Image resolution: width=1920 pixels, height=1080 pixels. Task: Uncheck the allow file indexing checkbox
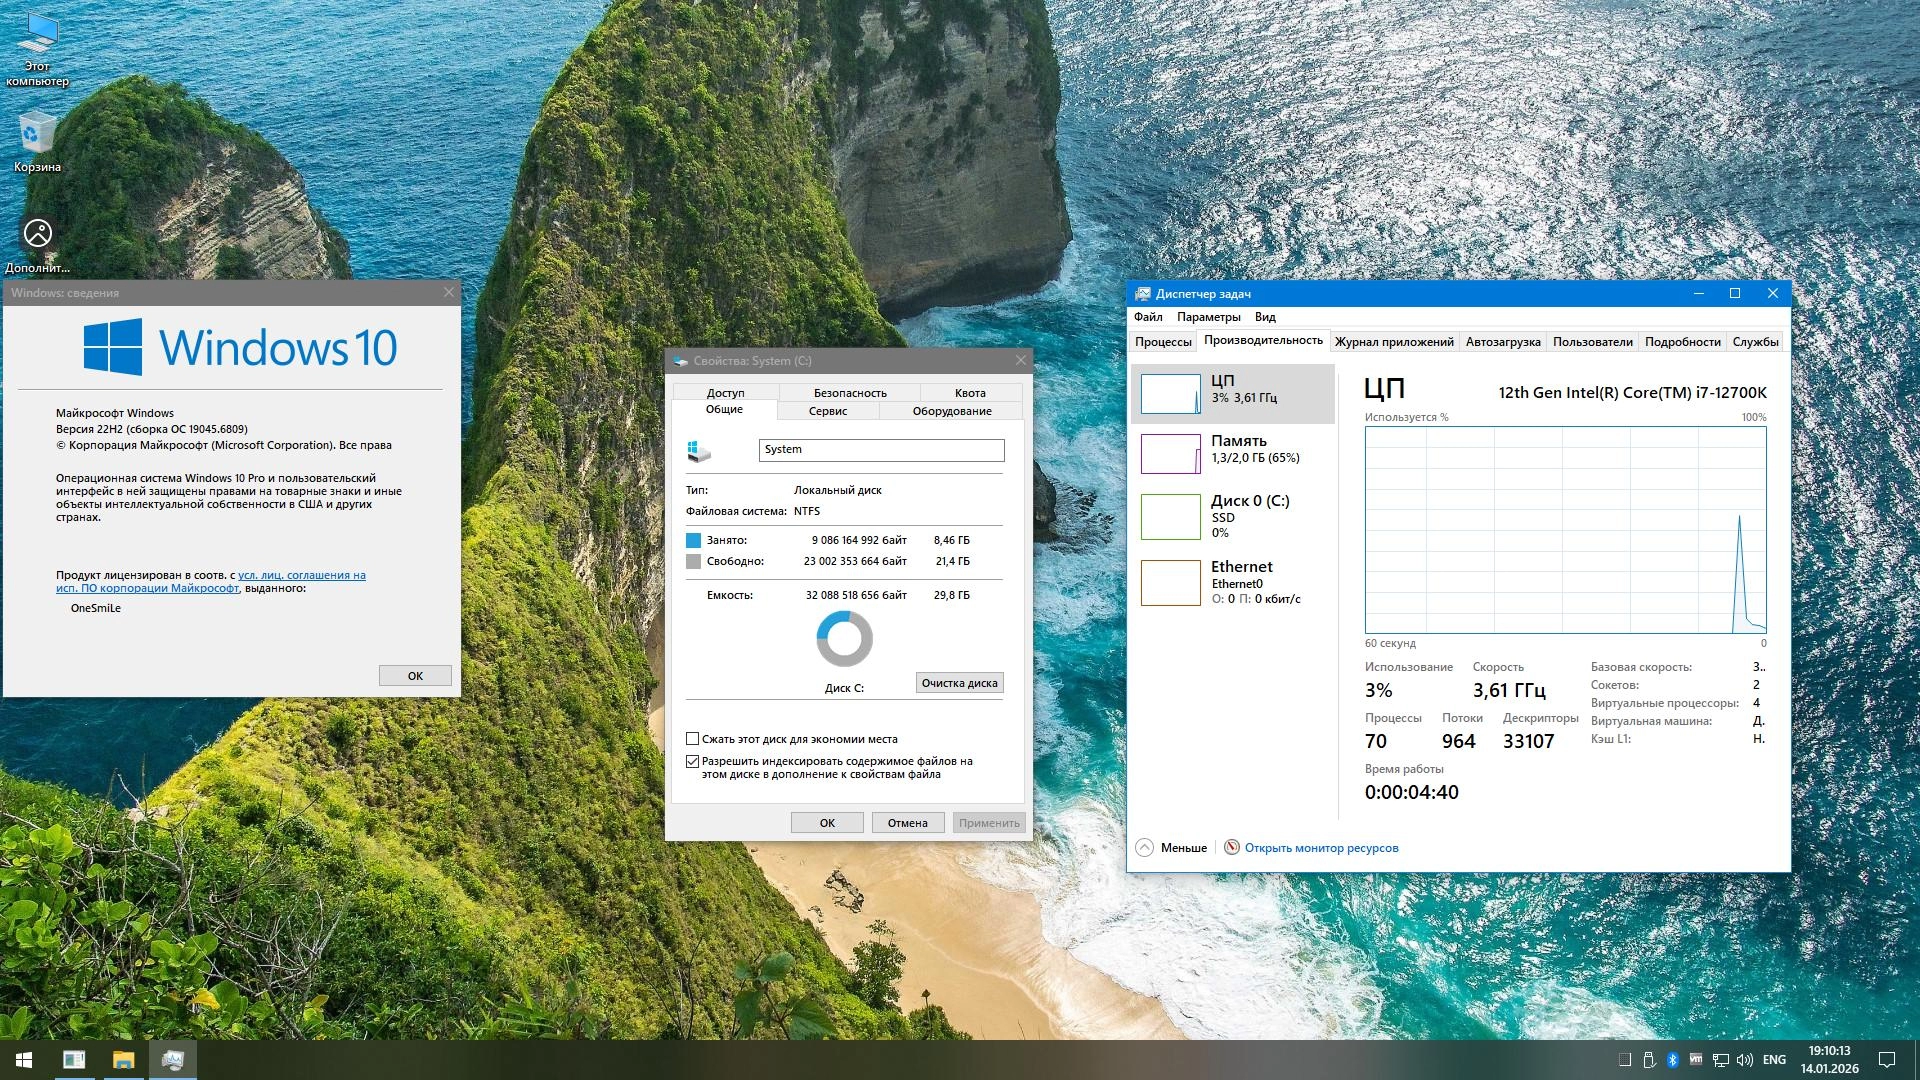click(692, 761)
